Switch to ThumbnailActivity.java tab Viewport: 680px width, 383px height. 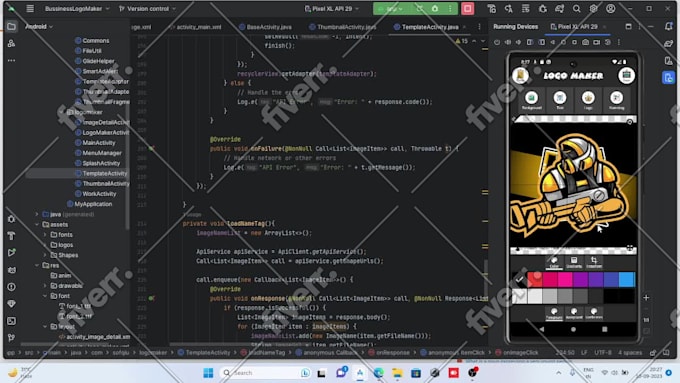tap(343, 27)
